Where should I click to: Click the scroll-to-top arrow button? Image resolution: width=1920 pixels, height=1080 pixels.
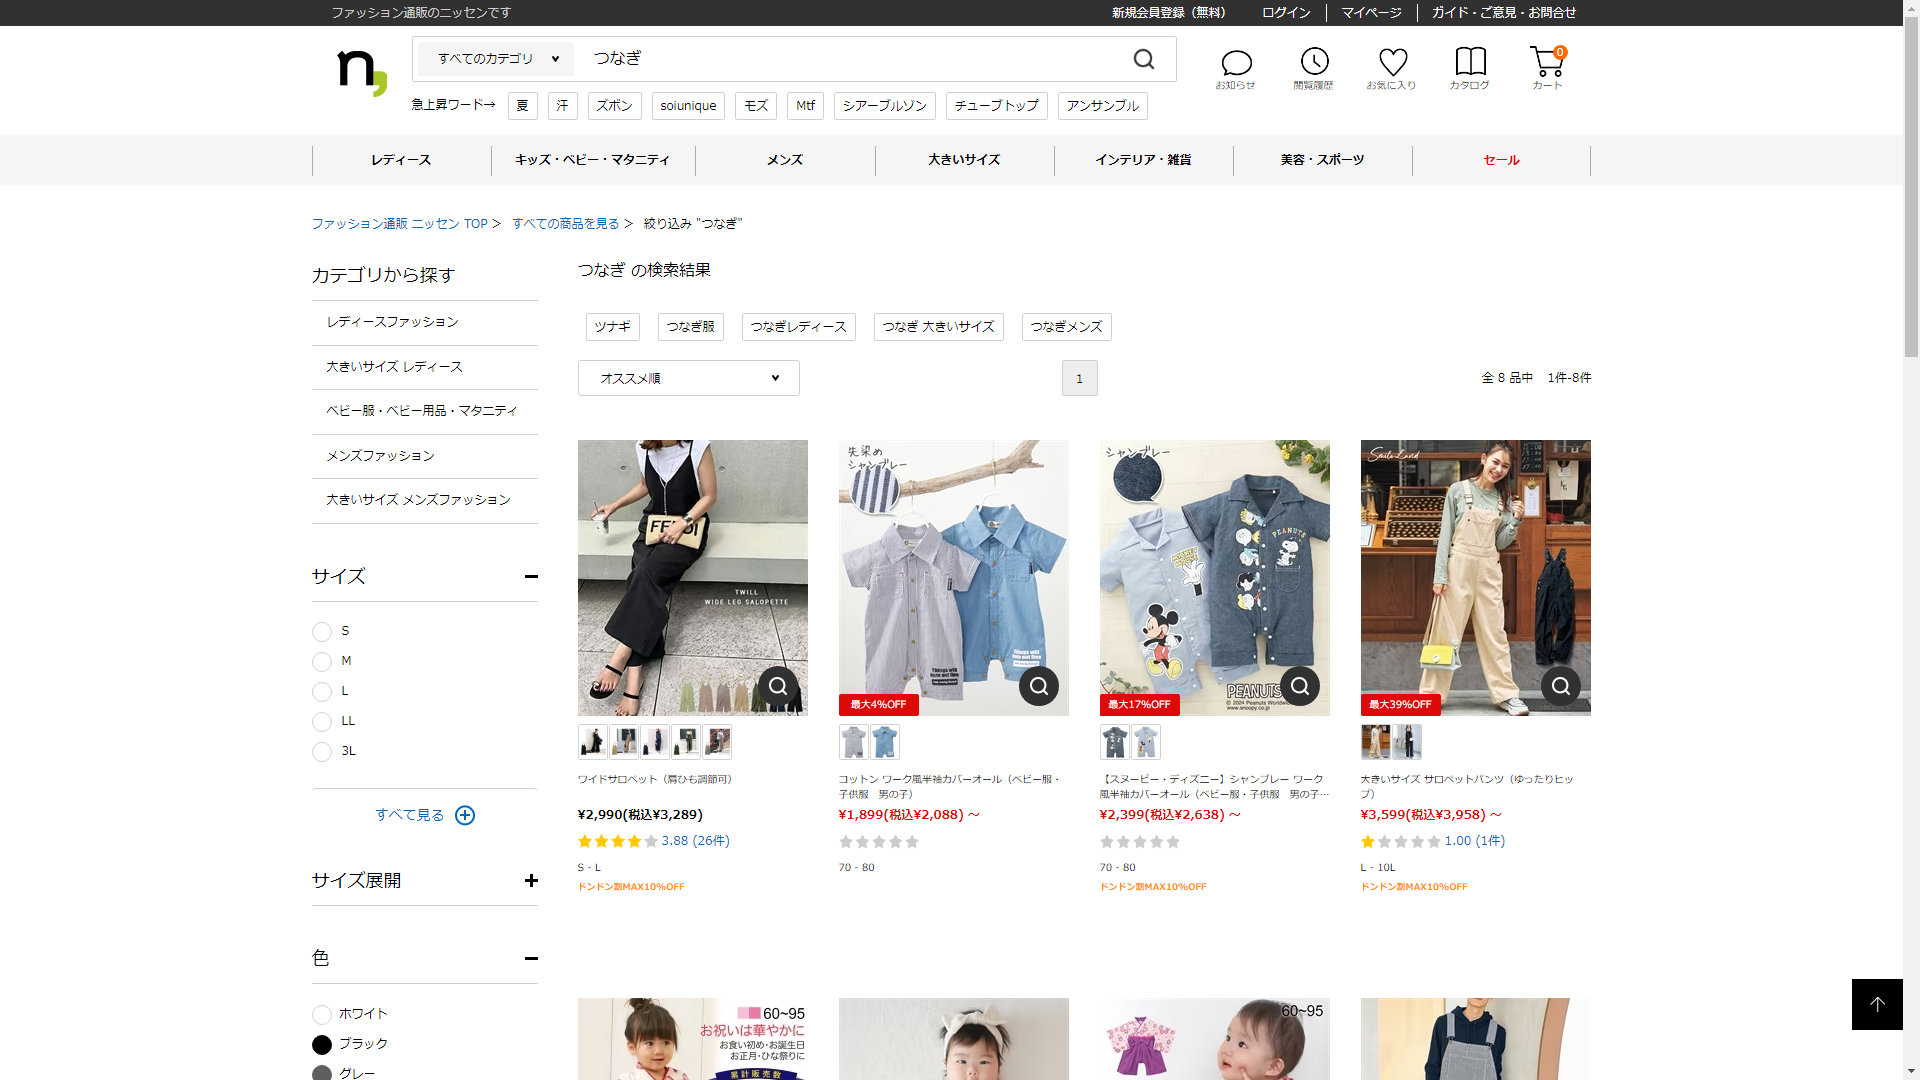pos(1876,1004)
